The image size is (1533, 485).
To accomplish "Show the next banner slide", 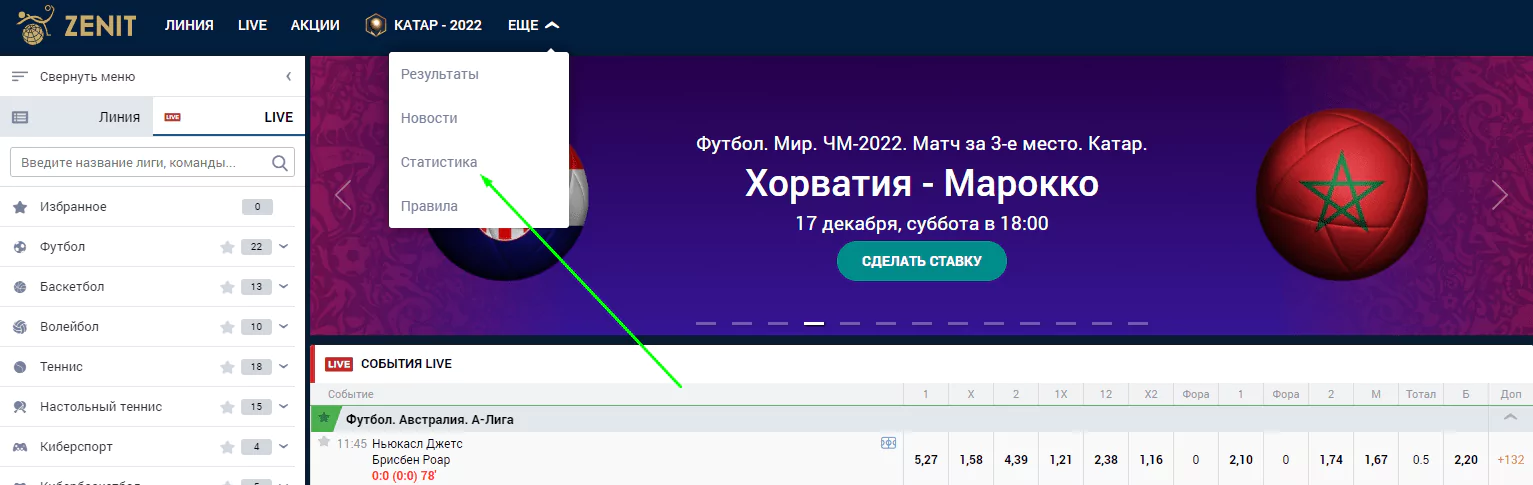I will 1499,195.
